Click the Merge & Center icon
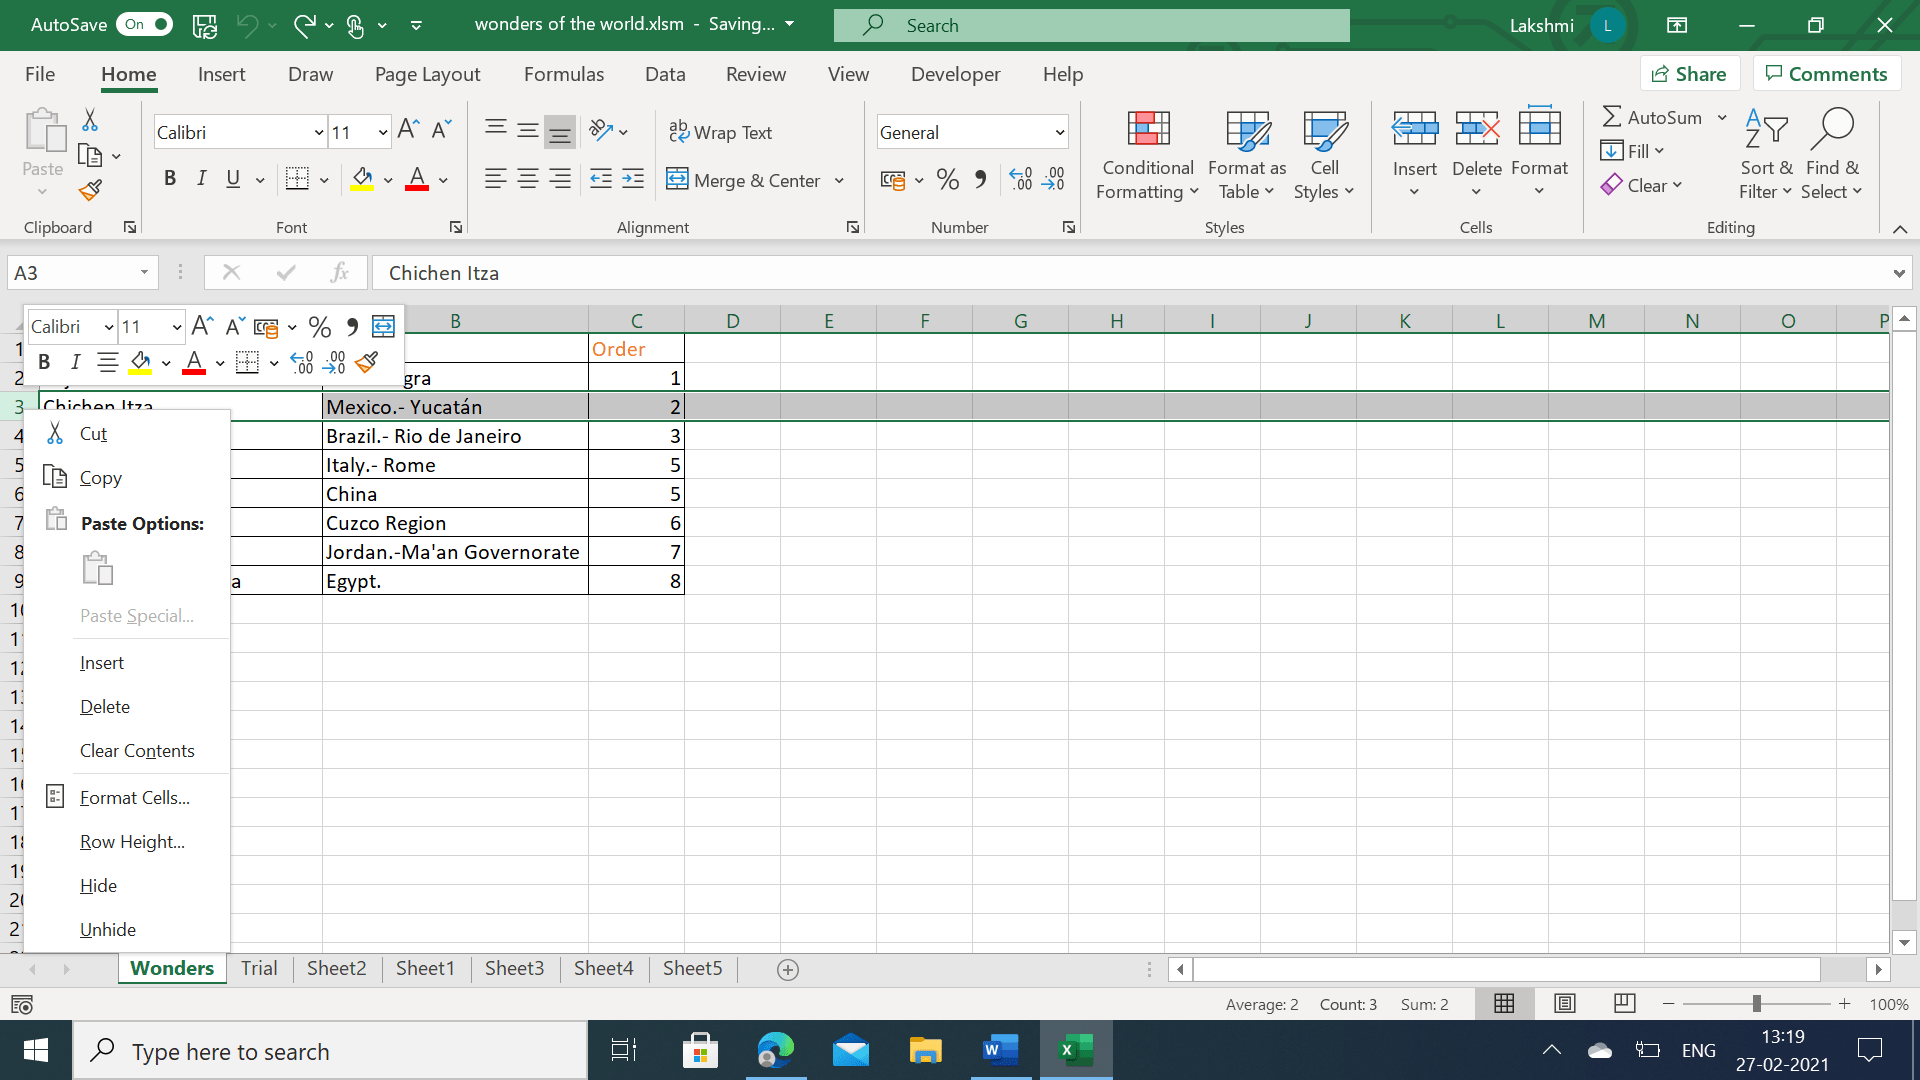 (x=677, y=180)
